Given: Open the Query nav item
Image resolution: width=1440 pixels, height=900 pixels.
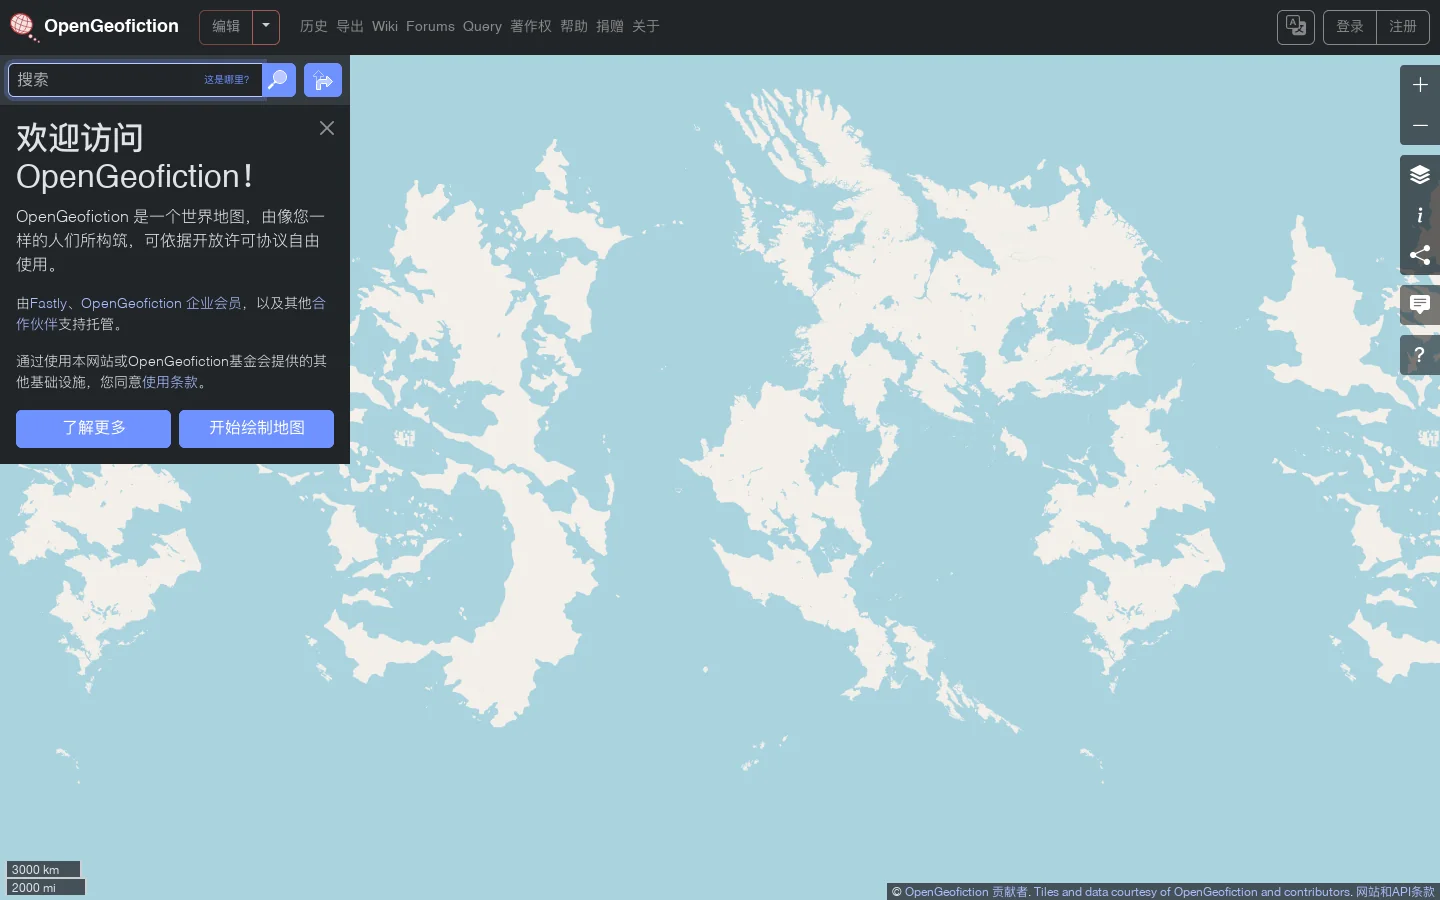Looking at the screenshot, I should pyautogui.click(x=482, y=27).
